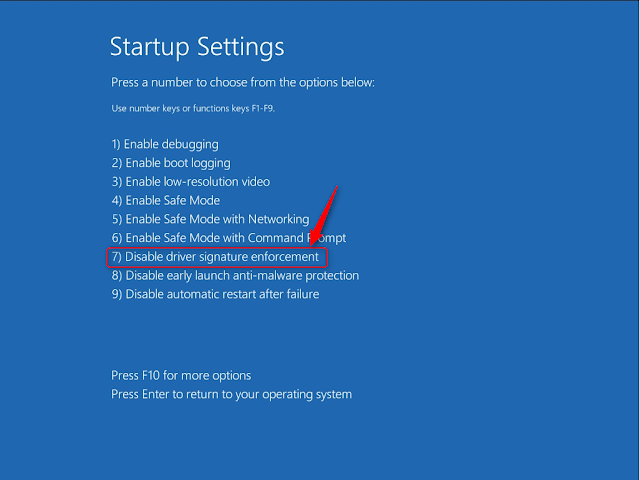Choose option 2 Enable boot logging
The image size is (640, 480).
[171, 163]
